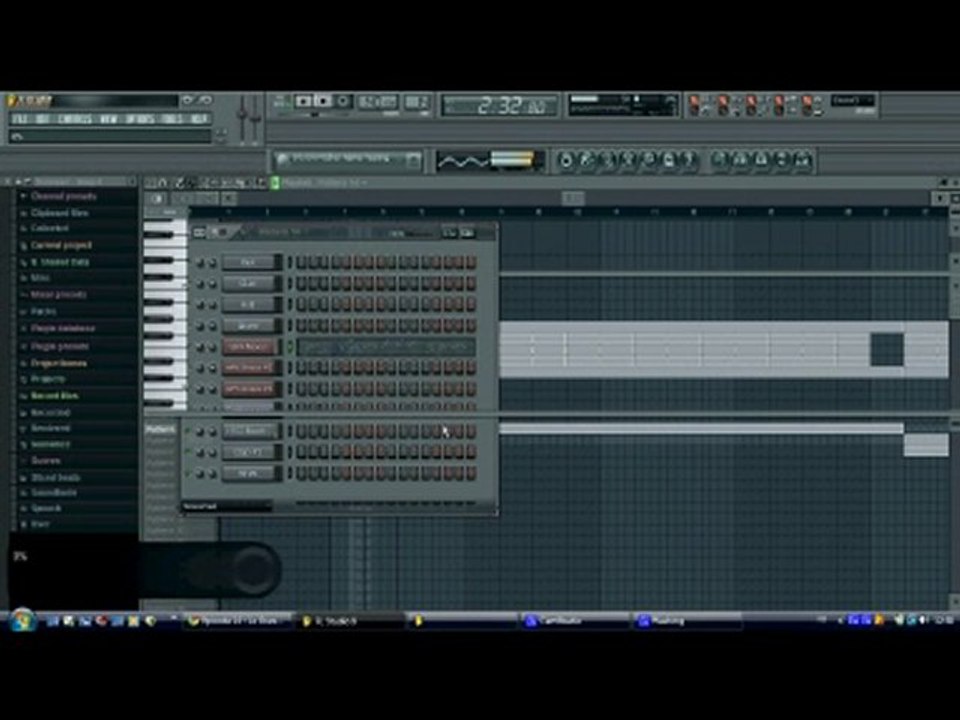
Task: Click the tempo display field
Action: point(377,102)
